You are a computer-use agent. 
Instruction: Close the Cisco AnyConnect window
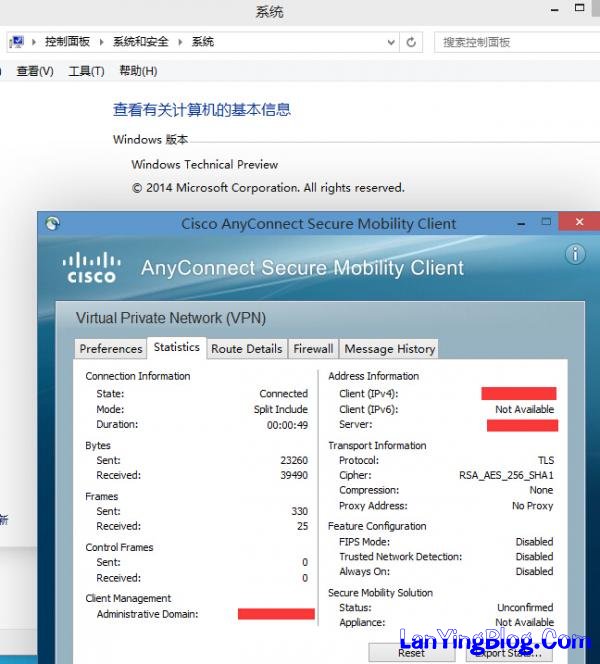pos(579,221)
